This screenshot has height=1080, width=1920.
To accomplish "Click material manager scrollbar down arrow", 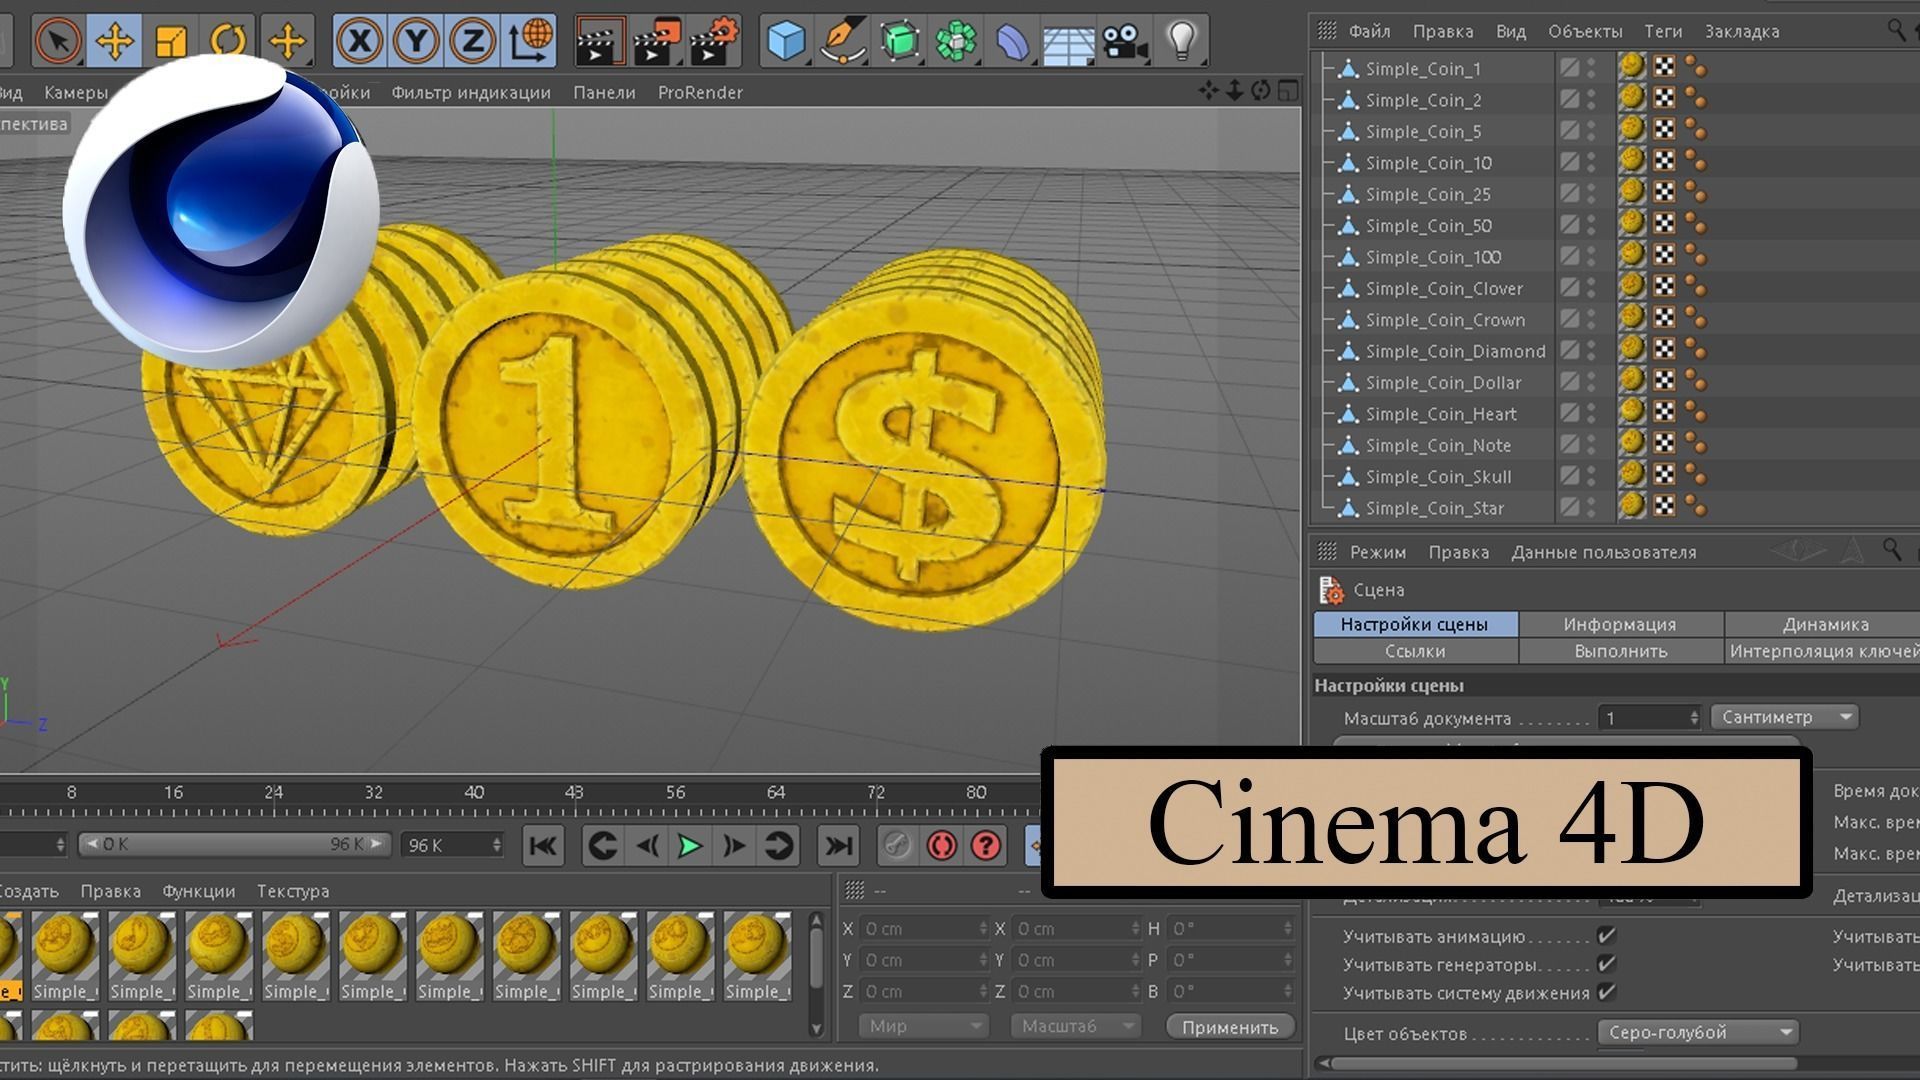I will pyautogui.click(x=816, y=1028).
